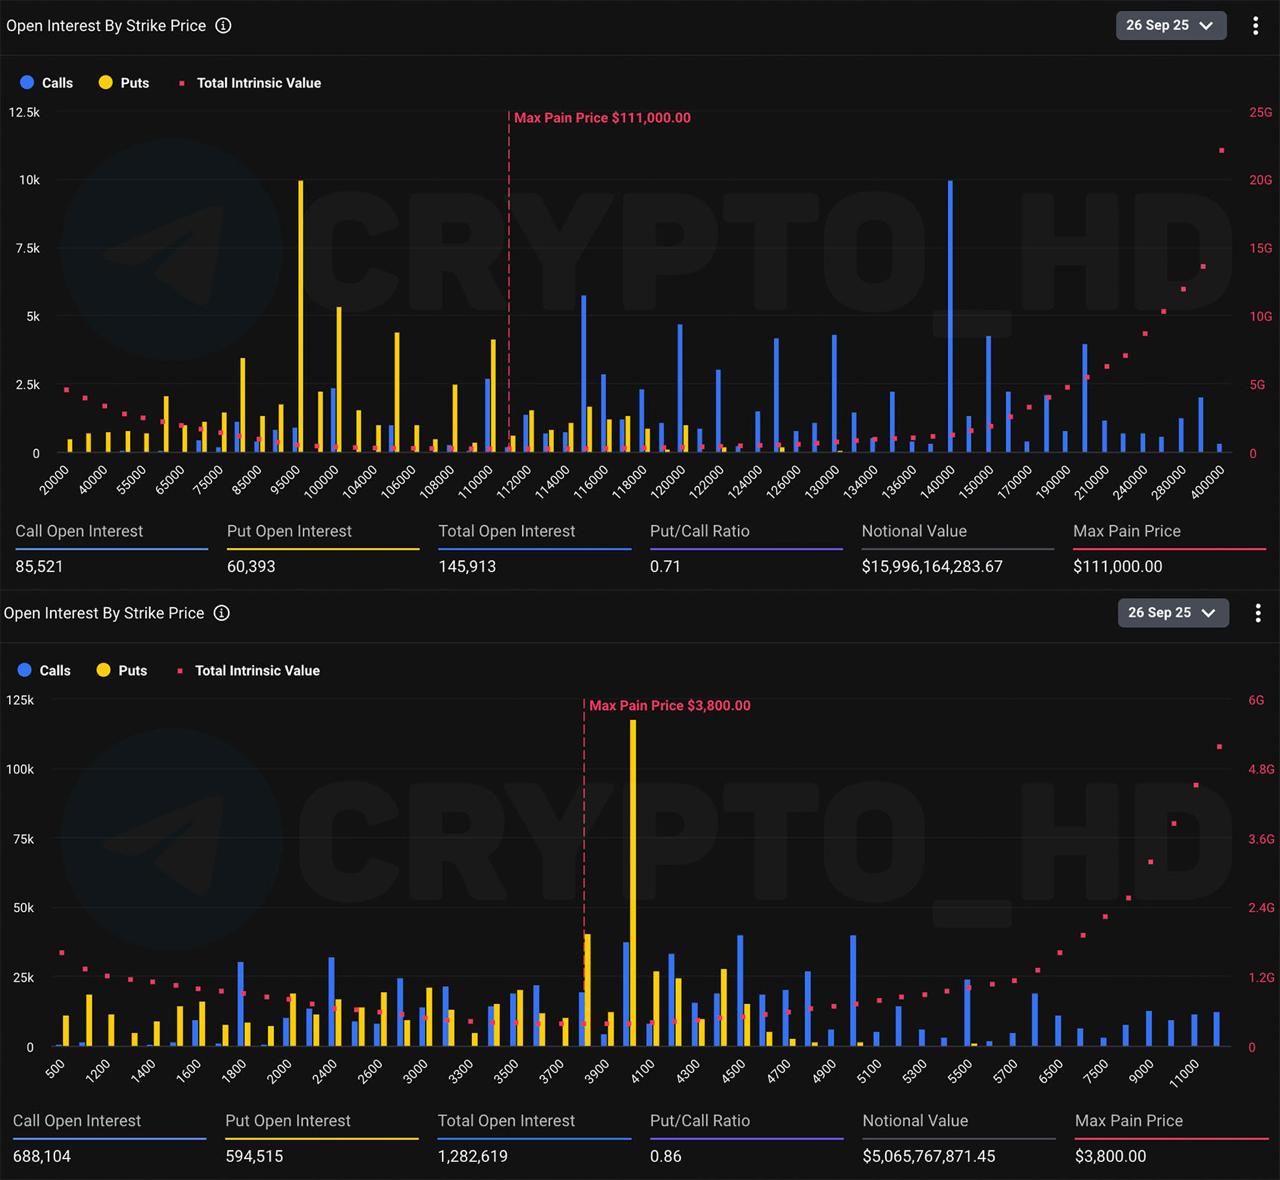Open the bottom chart's three-dot options menu
Screen dimensions: 1280x1180
[x=1257, y=613]
